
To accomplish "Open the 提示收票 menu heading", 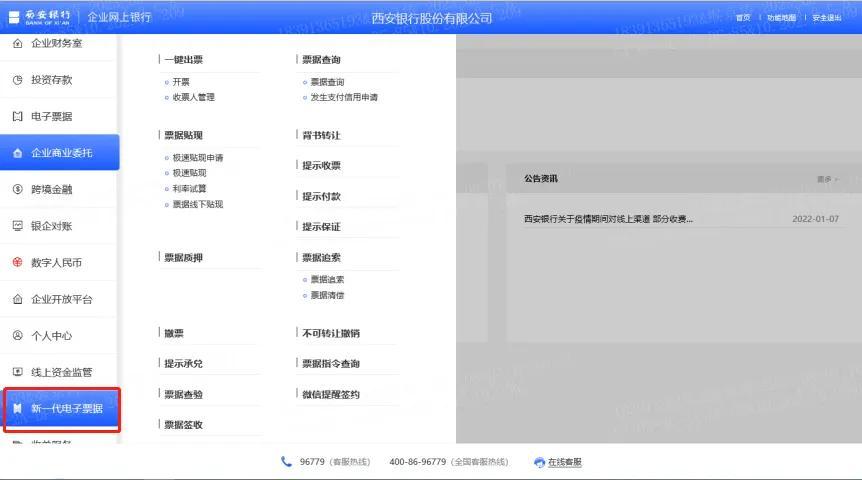I will point(322,165).
